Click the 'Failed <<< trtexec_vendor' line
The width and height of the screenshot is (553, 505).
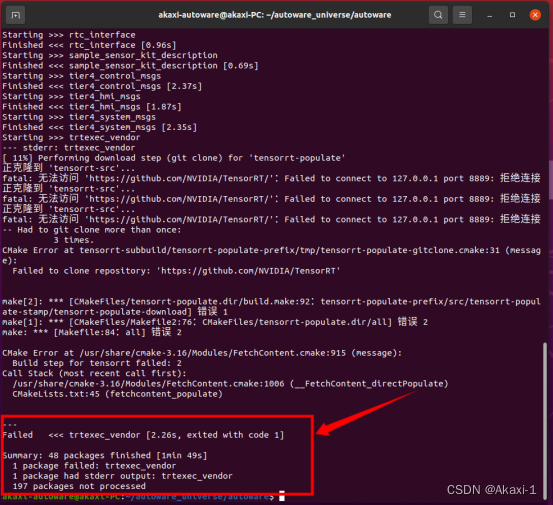pyautogui.click(x=143, y=435)
